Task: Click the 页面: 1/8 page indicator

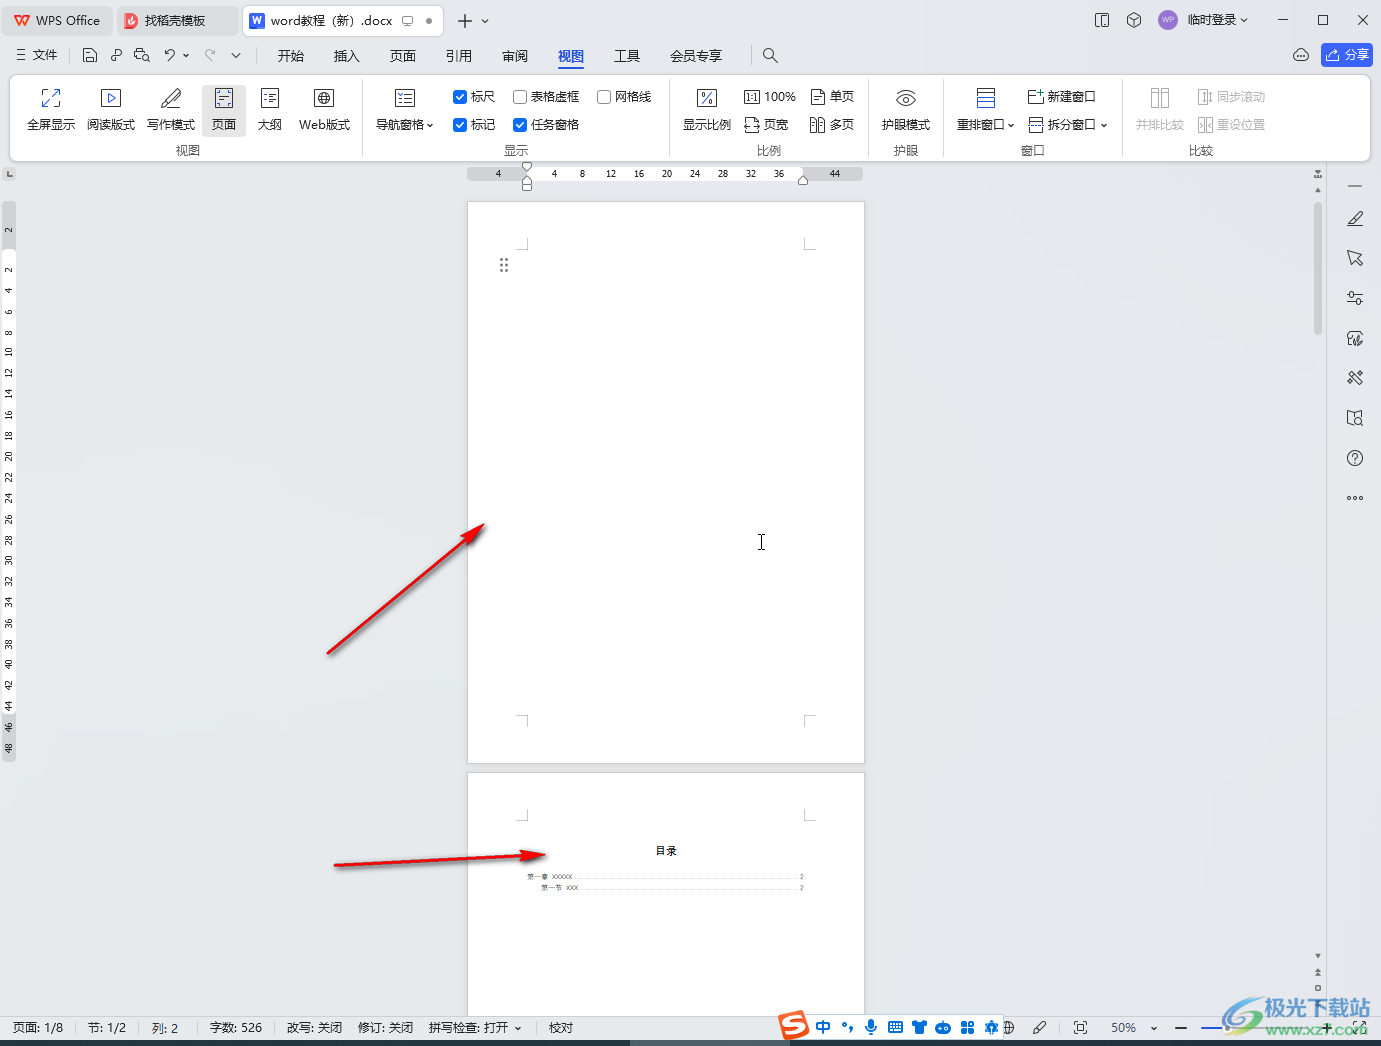Action: [38, 1028]
